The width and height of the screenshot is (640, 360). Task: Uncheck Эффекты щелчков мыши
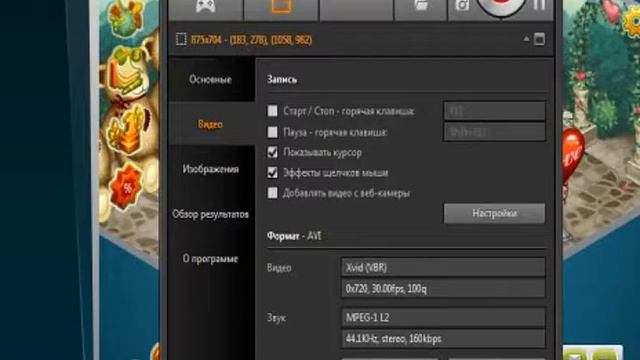click(272, 173)
